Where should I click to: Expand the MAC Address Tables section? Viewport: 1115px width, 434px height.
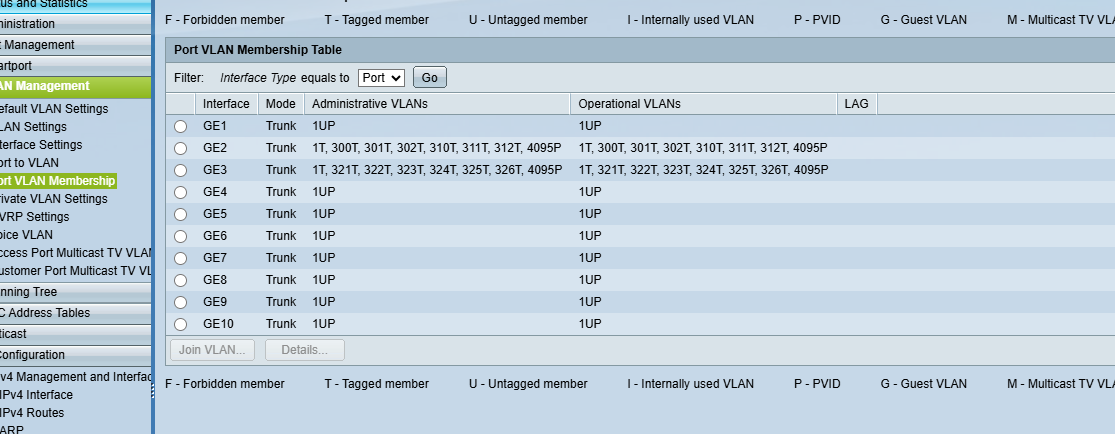(50, 313)
